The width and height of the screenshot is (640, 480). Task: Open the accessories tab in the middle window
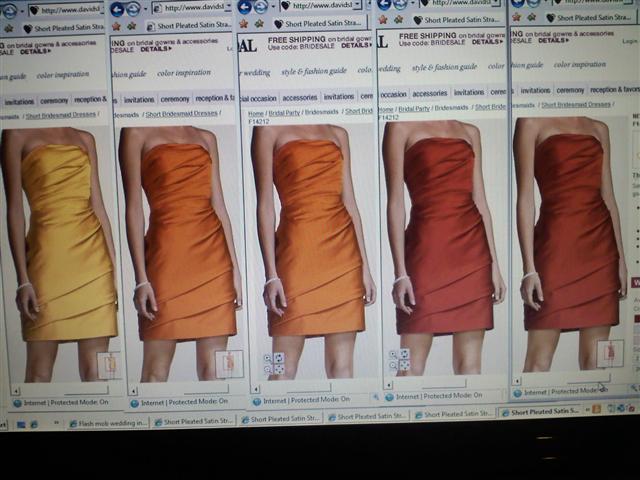click(300, 97)
